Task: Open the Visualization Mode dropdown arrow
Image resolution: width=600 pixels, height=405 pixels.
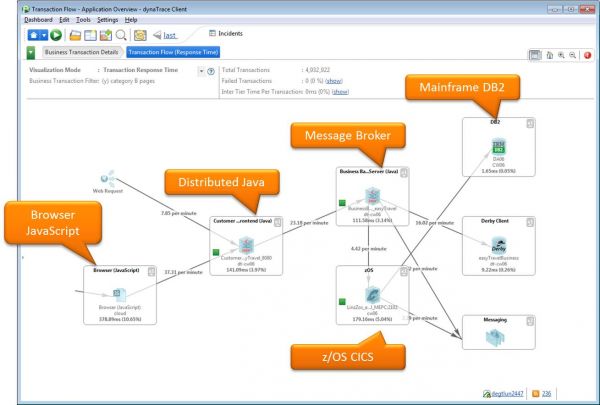Action: click(x=201, y=71)
